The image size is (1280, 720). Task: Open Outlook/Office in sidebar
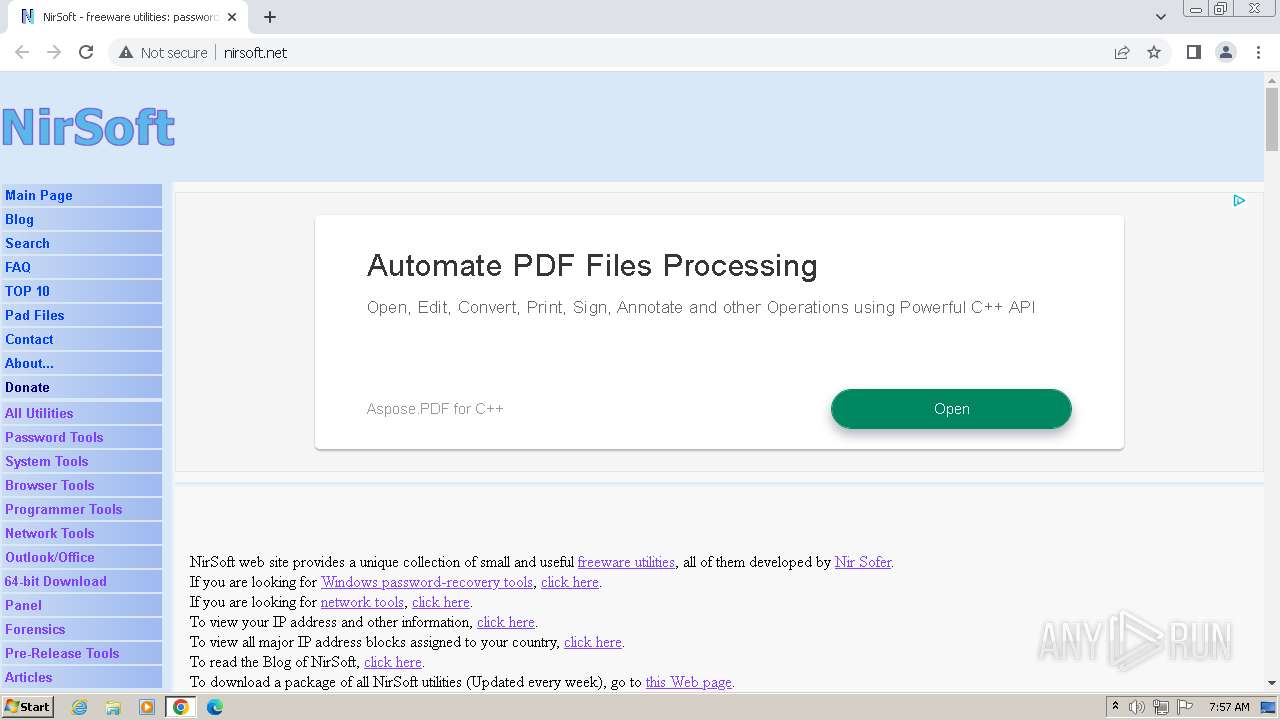(x=81, y=557)
